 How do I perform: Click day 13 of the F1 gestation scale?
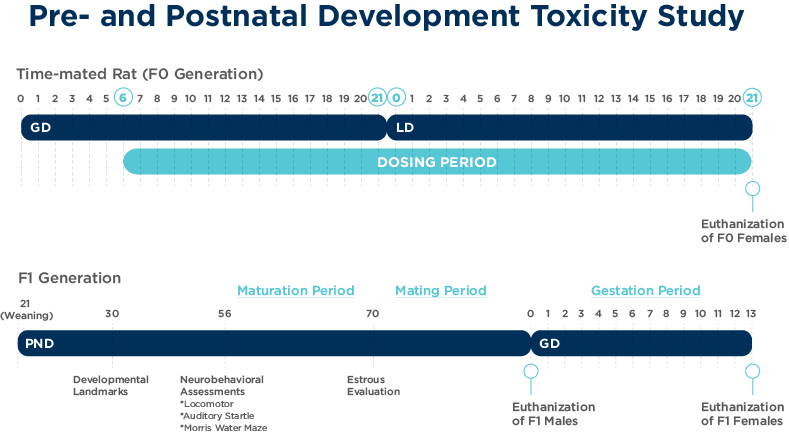tap(751, 314)
